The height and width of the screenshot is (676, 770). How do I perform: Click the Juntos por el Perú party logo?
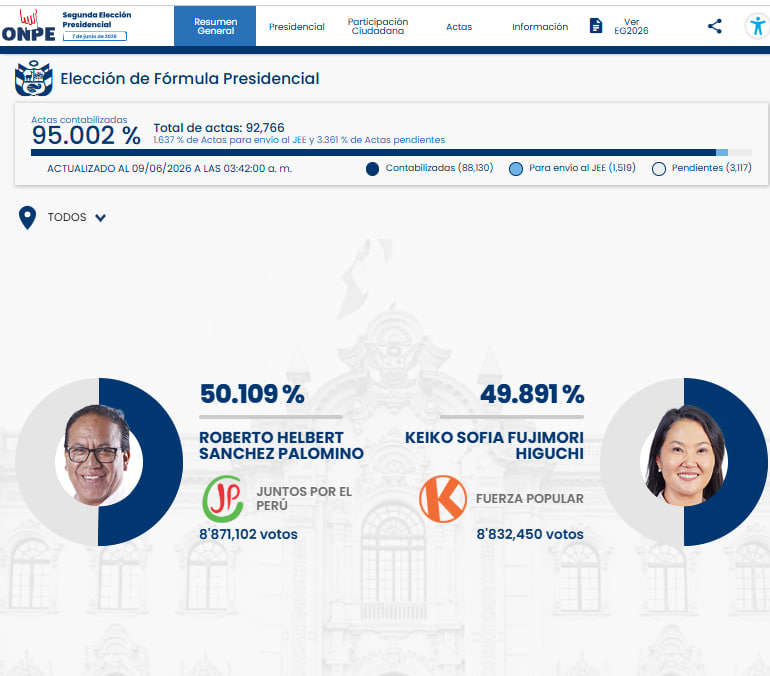coord(223,499)
